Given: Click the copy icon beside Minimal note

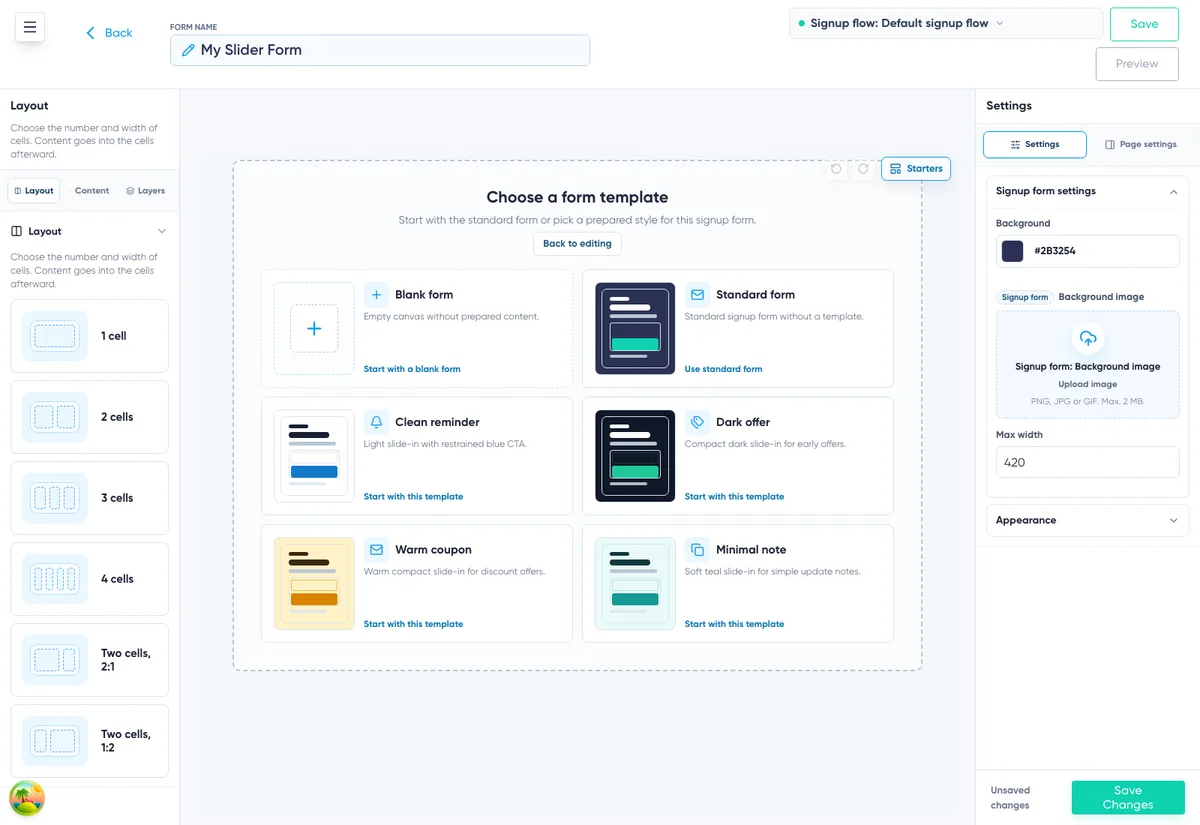Looking at the screenshot, I should tap(697, 550).
